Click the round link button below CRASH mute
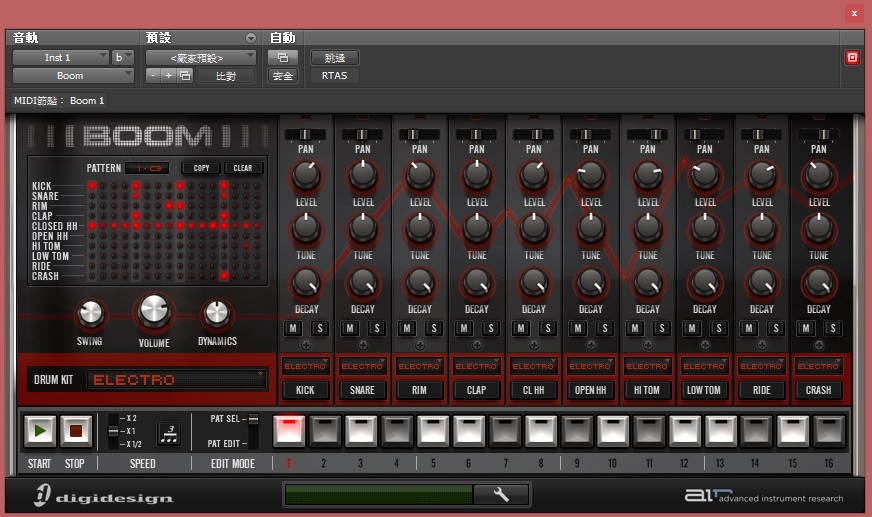 (x=819, y=346)
